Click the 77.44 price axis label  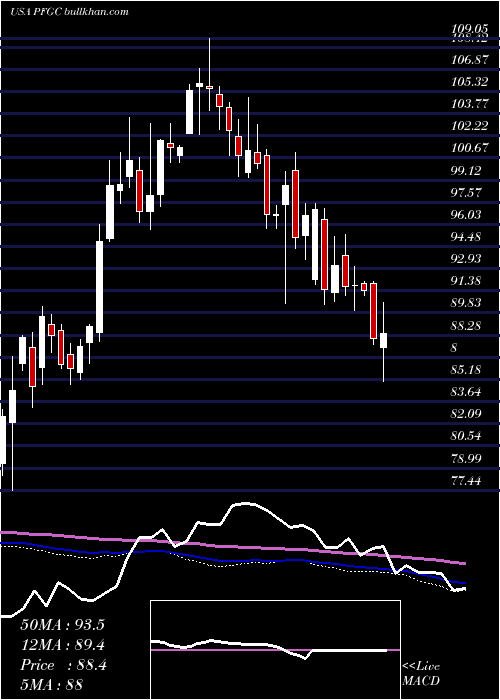coord(467,481)
